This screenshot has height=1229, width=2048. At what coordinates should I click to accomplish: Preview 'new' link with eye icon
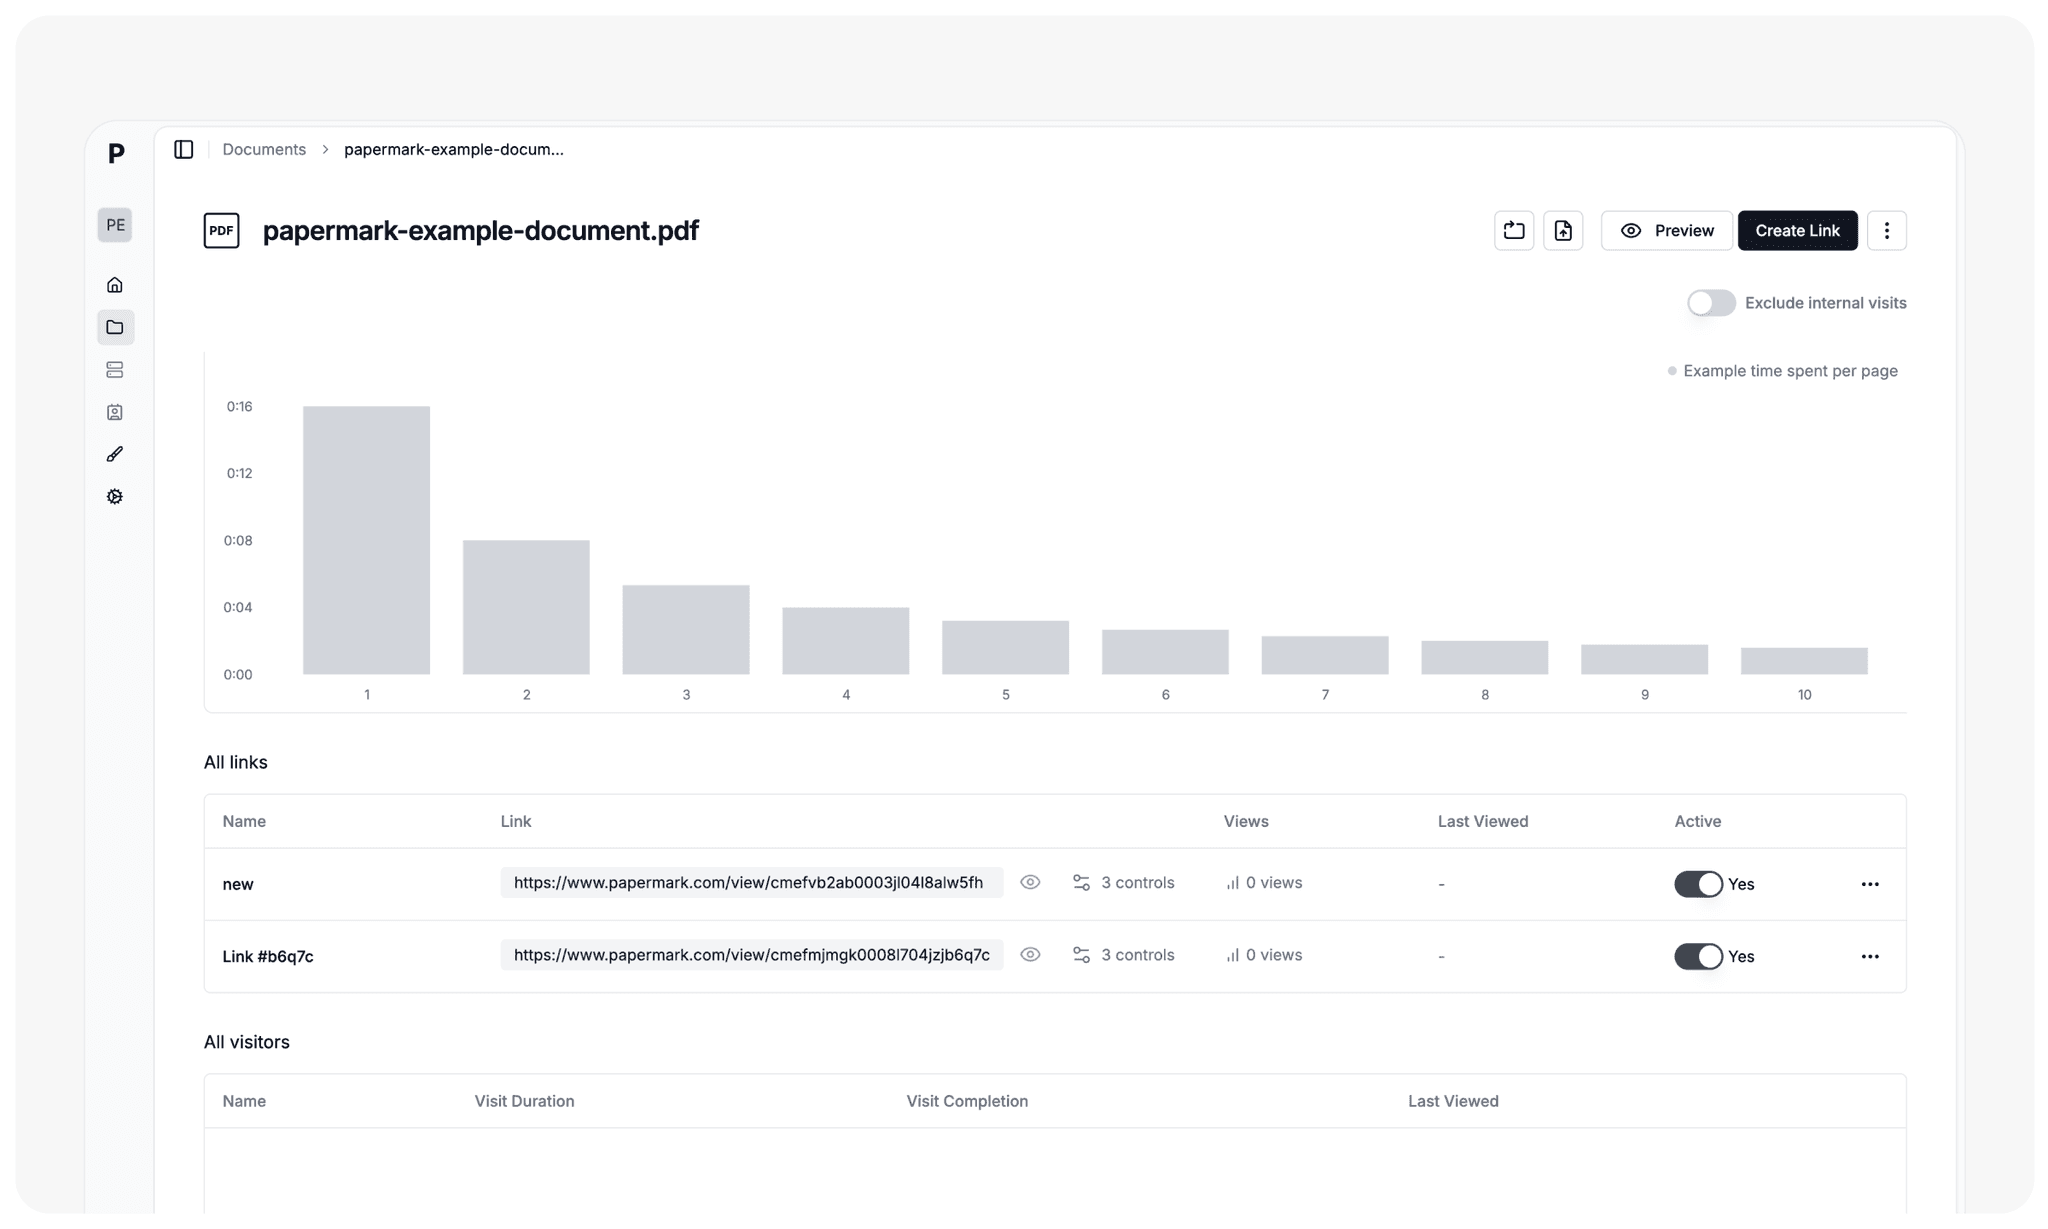(x=1030, y=882)
